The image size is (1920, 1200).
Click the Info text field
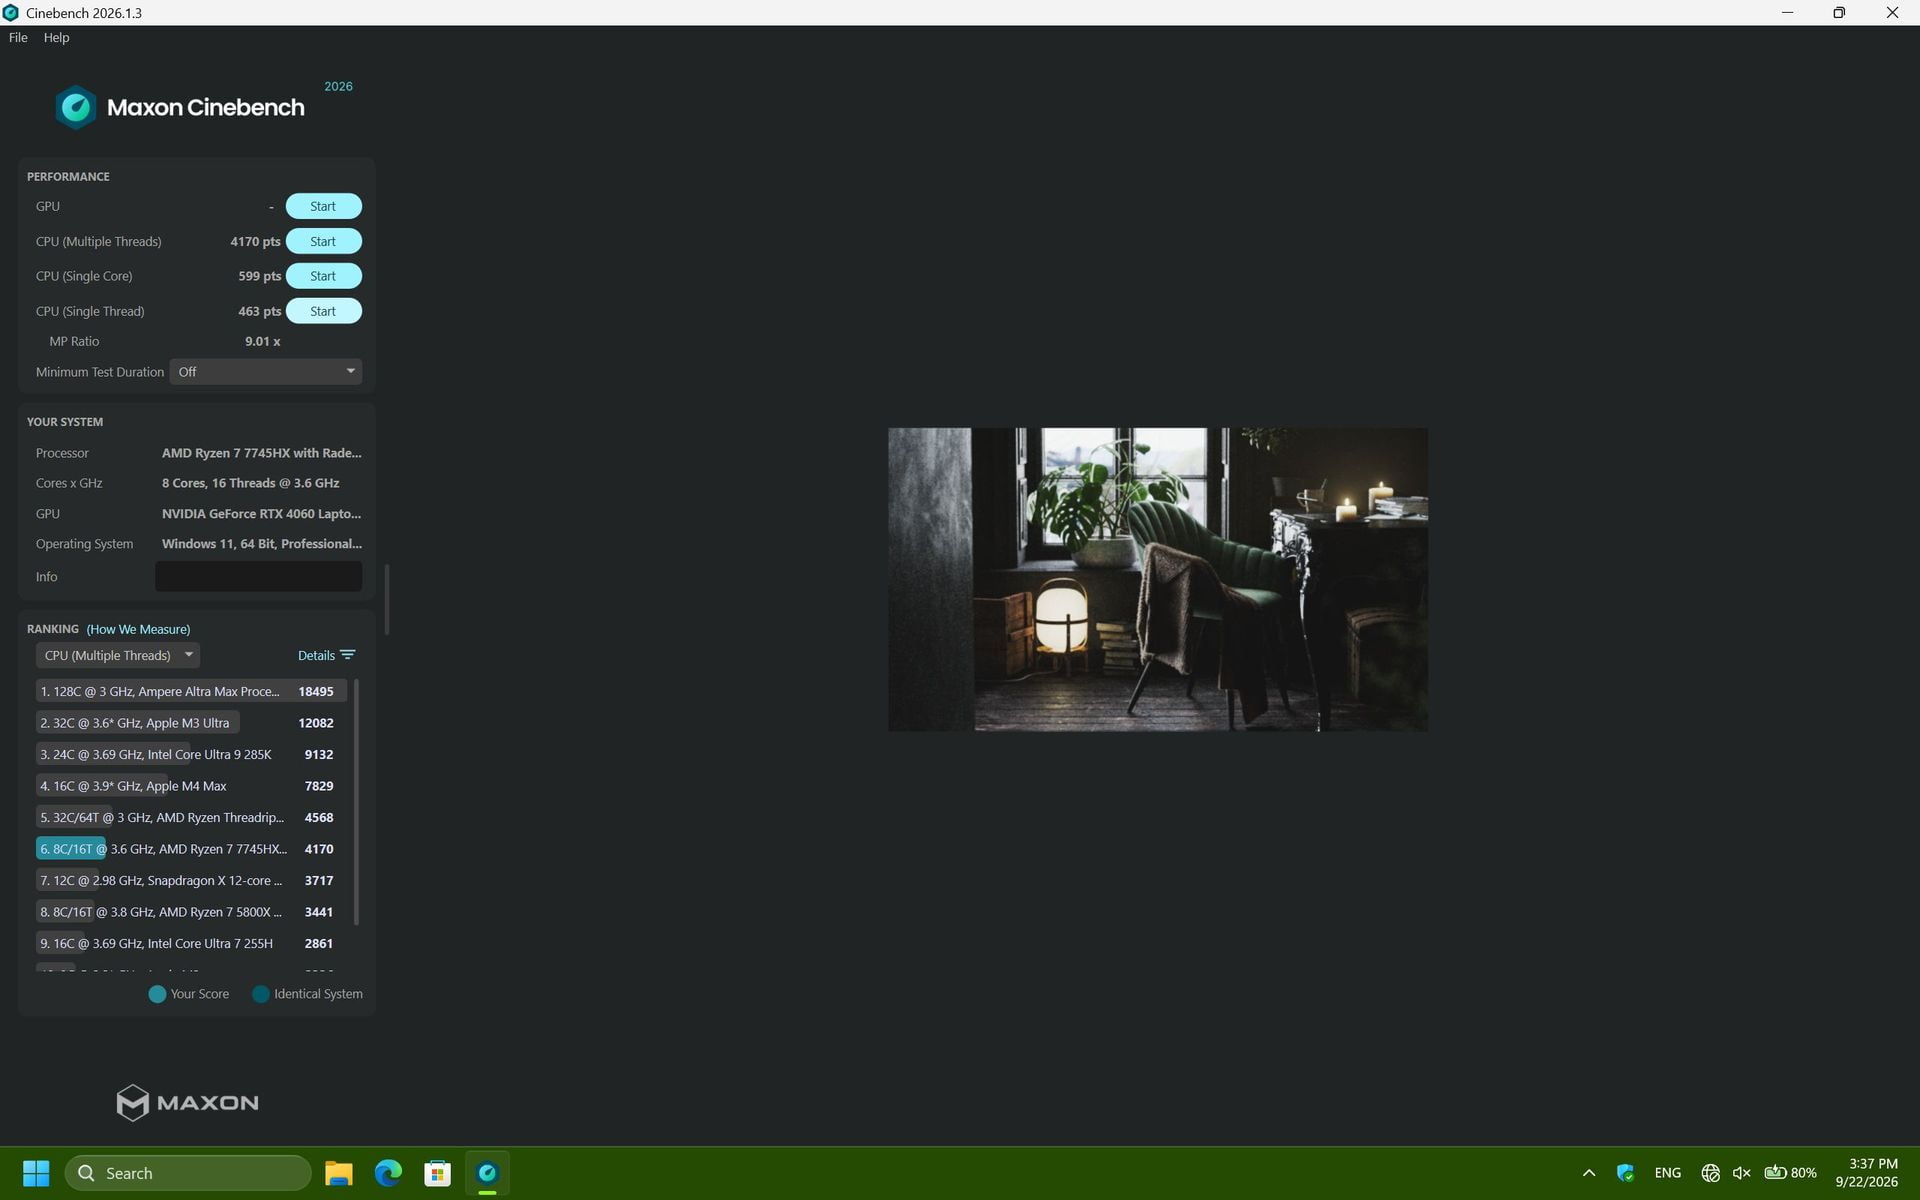[258, 576]
